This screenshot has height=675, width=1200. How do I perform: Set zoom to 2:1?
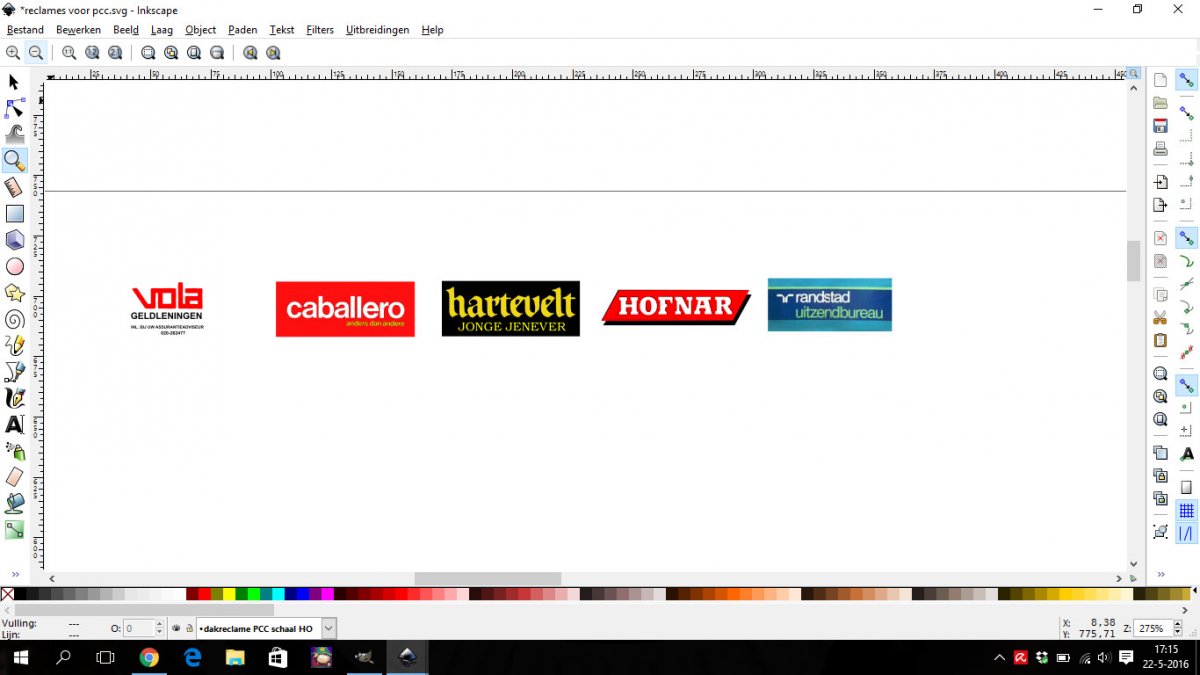pyautogui.click(x=115, y=53)
